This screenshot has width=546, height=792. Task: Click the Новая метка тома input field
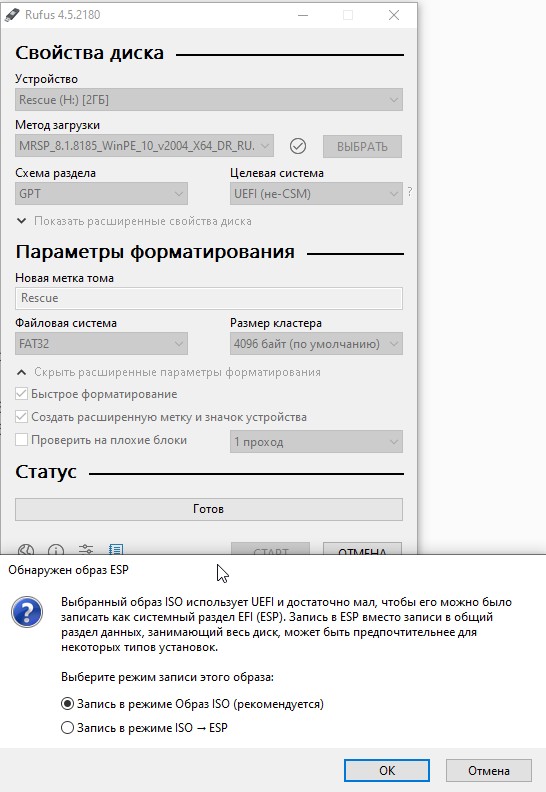209,298
